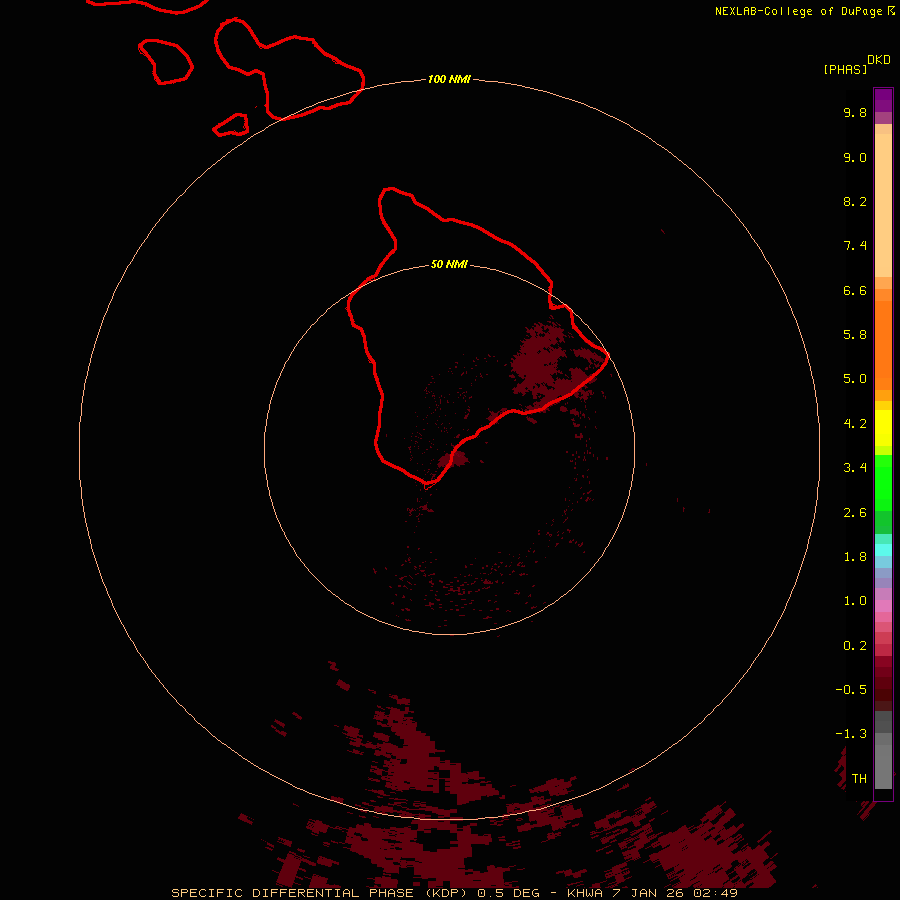Click the 2.6 scale value
Viewport: 900px width, 900px height.
(x=855, y=513)
